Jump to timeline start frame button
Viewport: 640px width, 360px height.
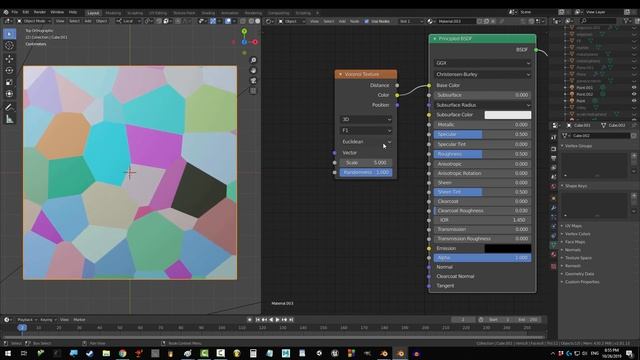tap(258, 320)
